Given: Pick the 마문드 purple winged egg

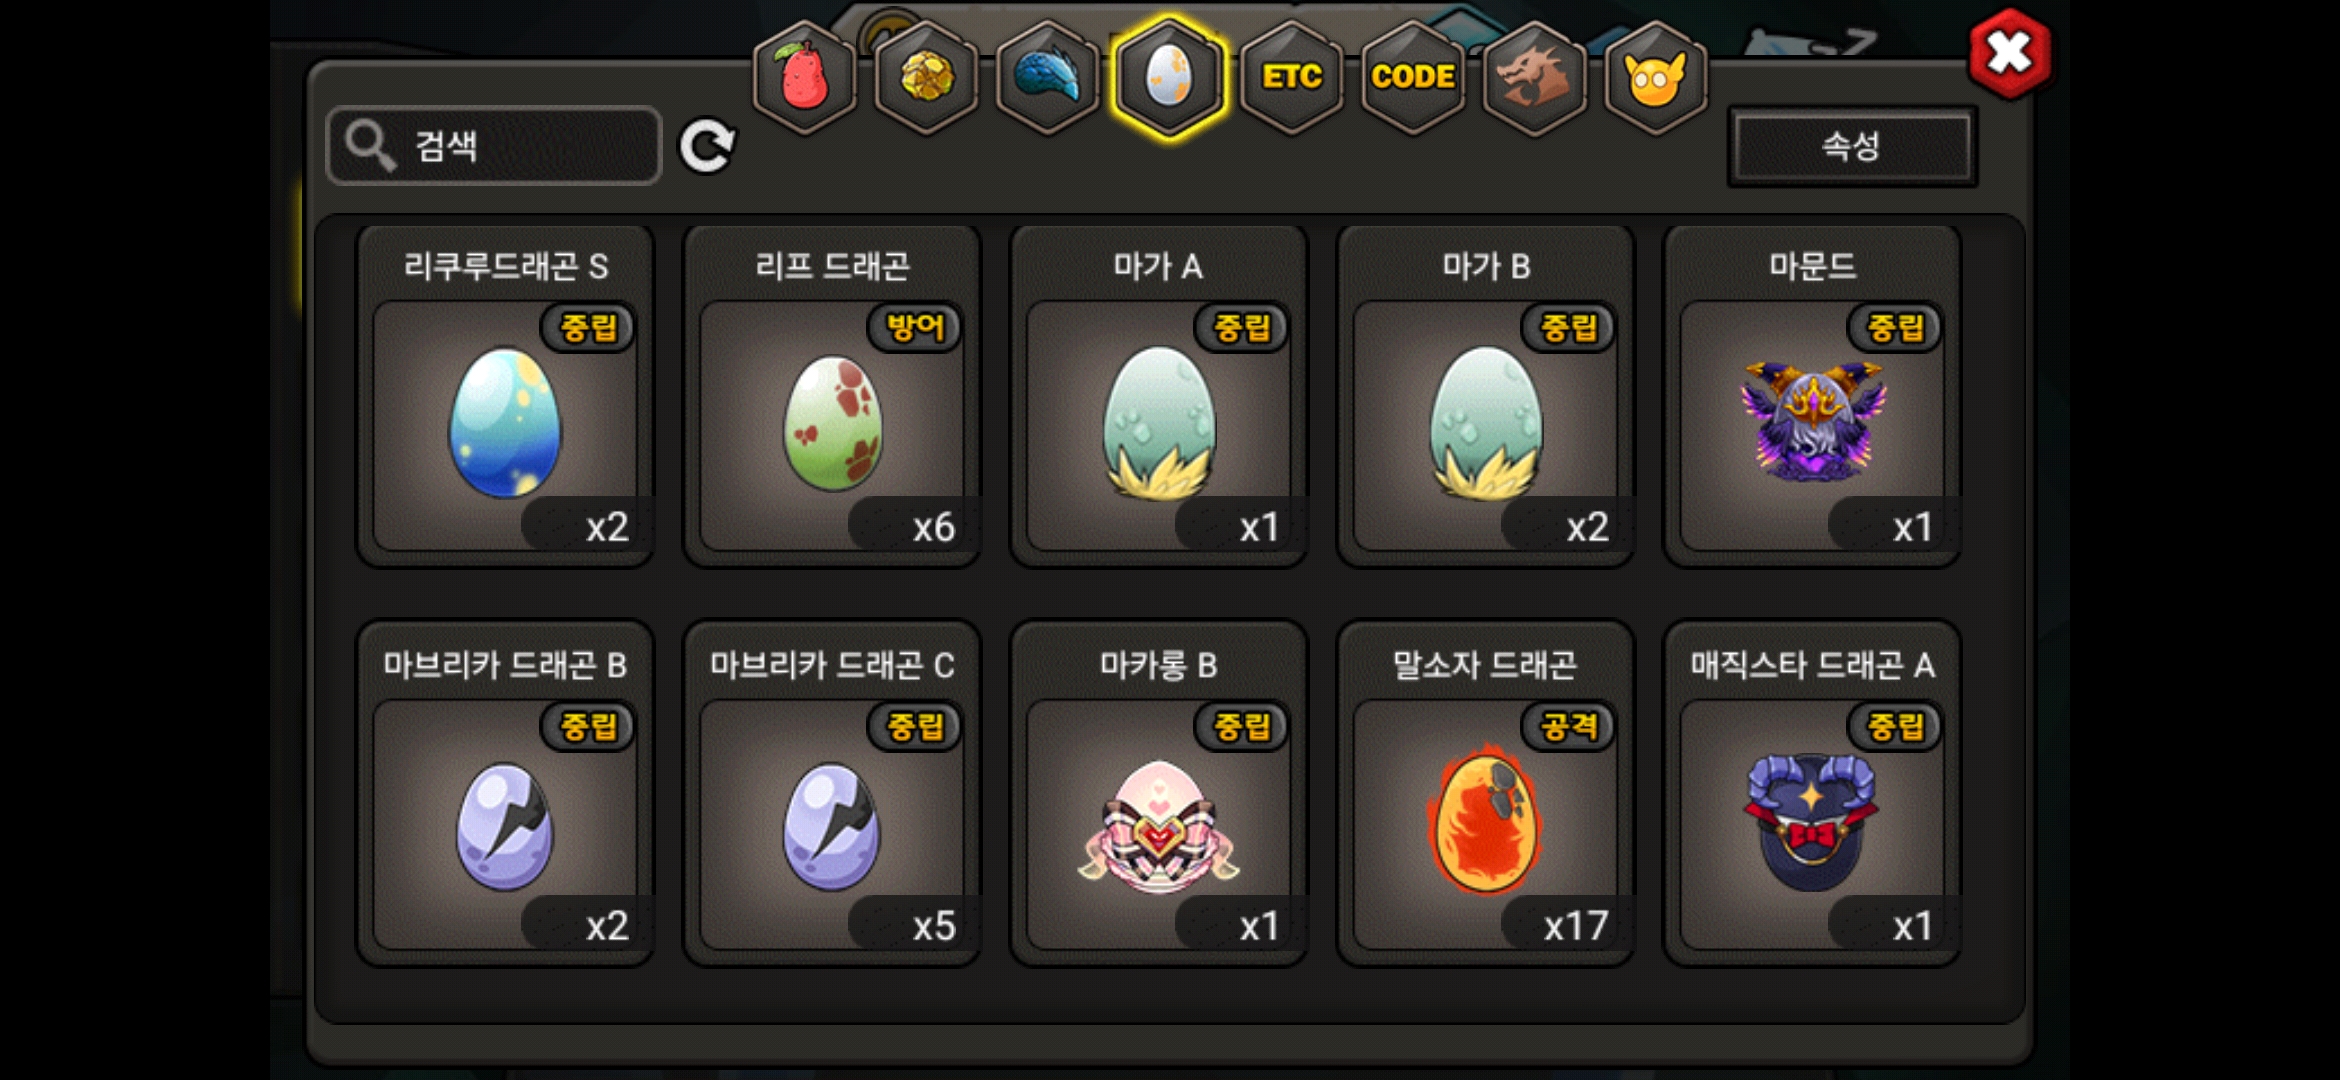Looking at the screenshot, I should pyautogui.click(x=1812, y=397).
